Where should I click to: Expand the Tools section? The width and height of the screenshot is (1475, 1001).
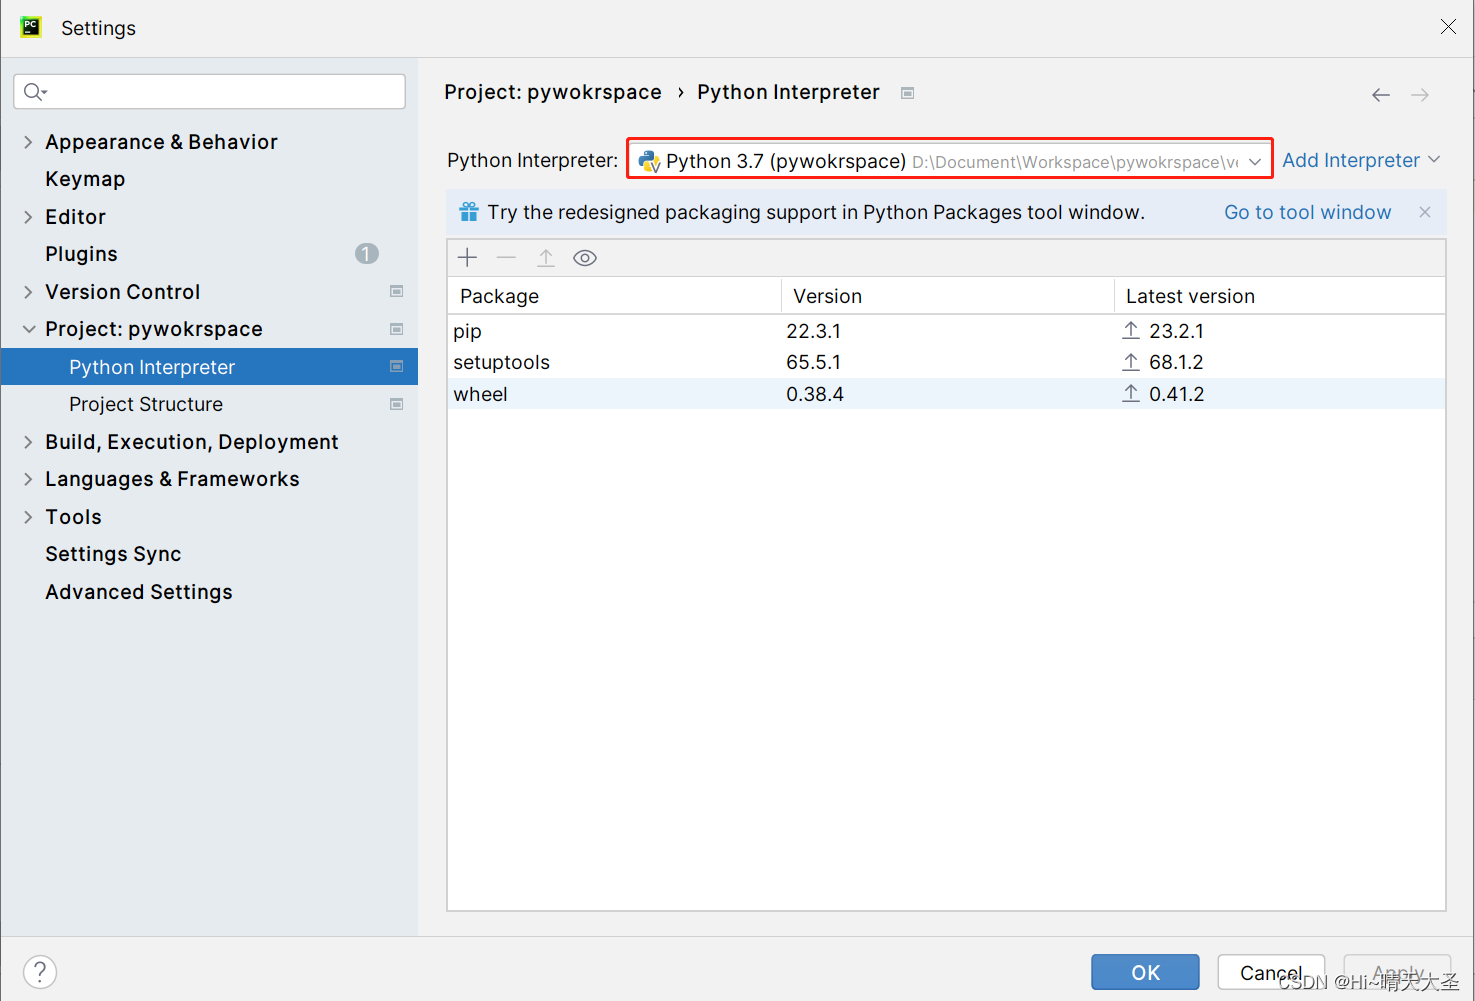pyautogui.click(x=28, y=517)
